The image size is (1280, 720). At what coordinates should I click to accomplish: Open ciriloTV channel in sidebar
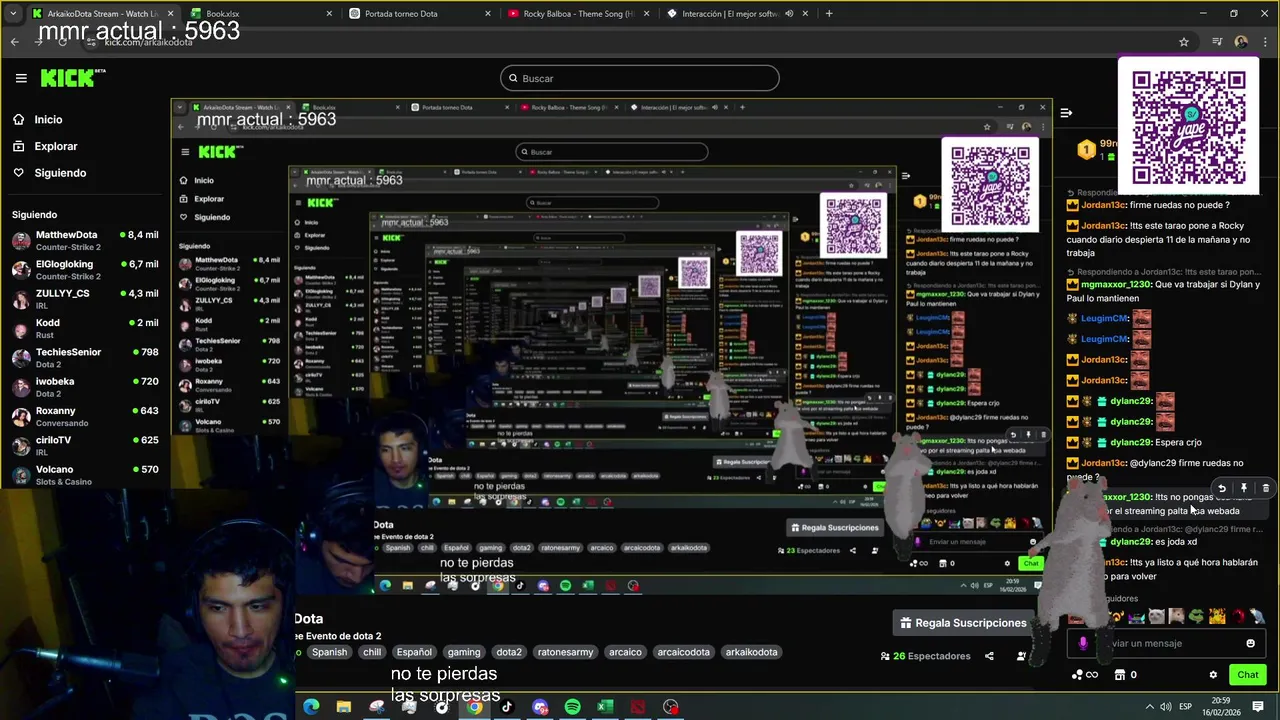tap(85, 446)
